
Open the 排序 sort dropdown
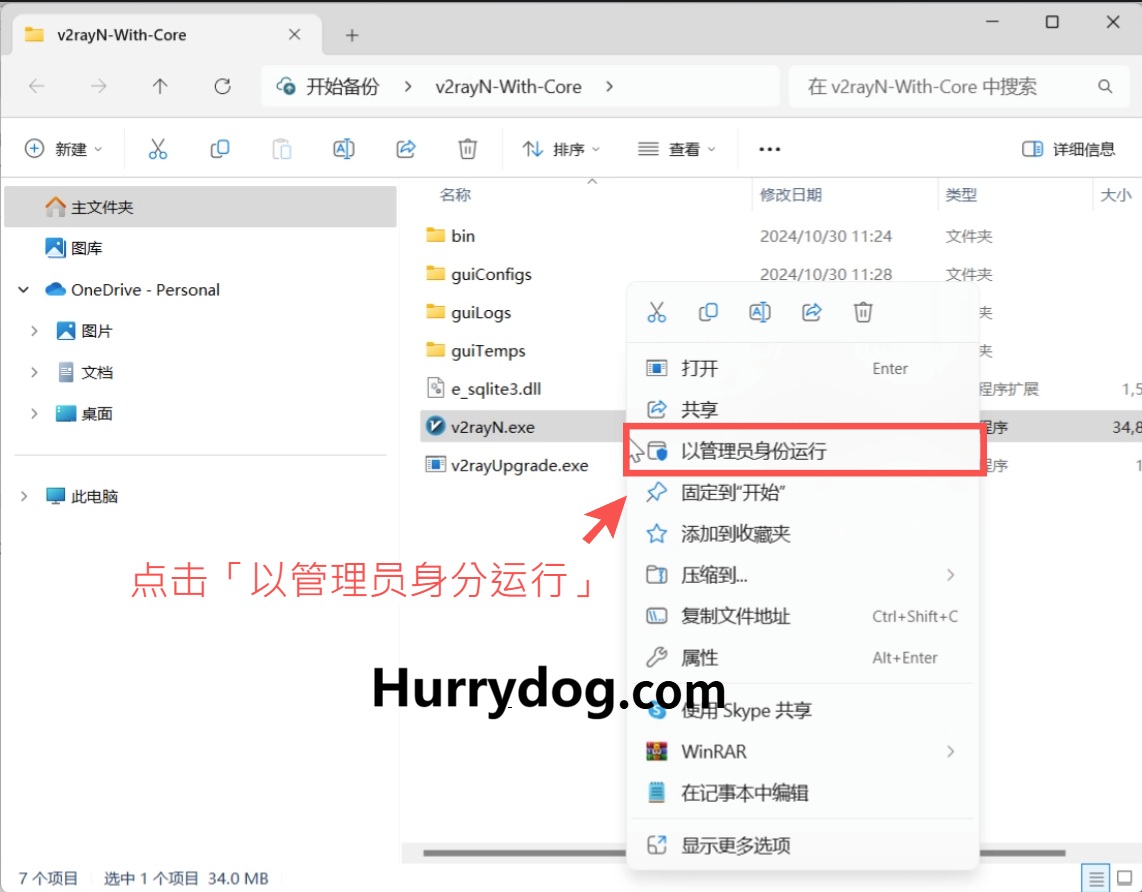(x=561, y=149)
